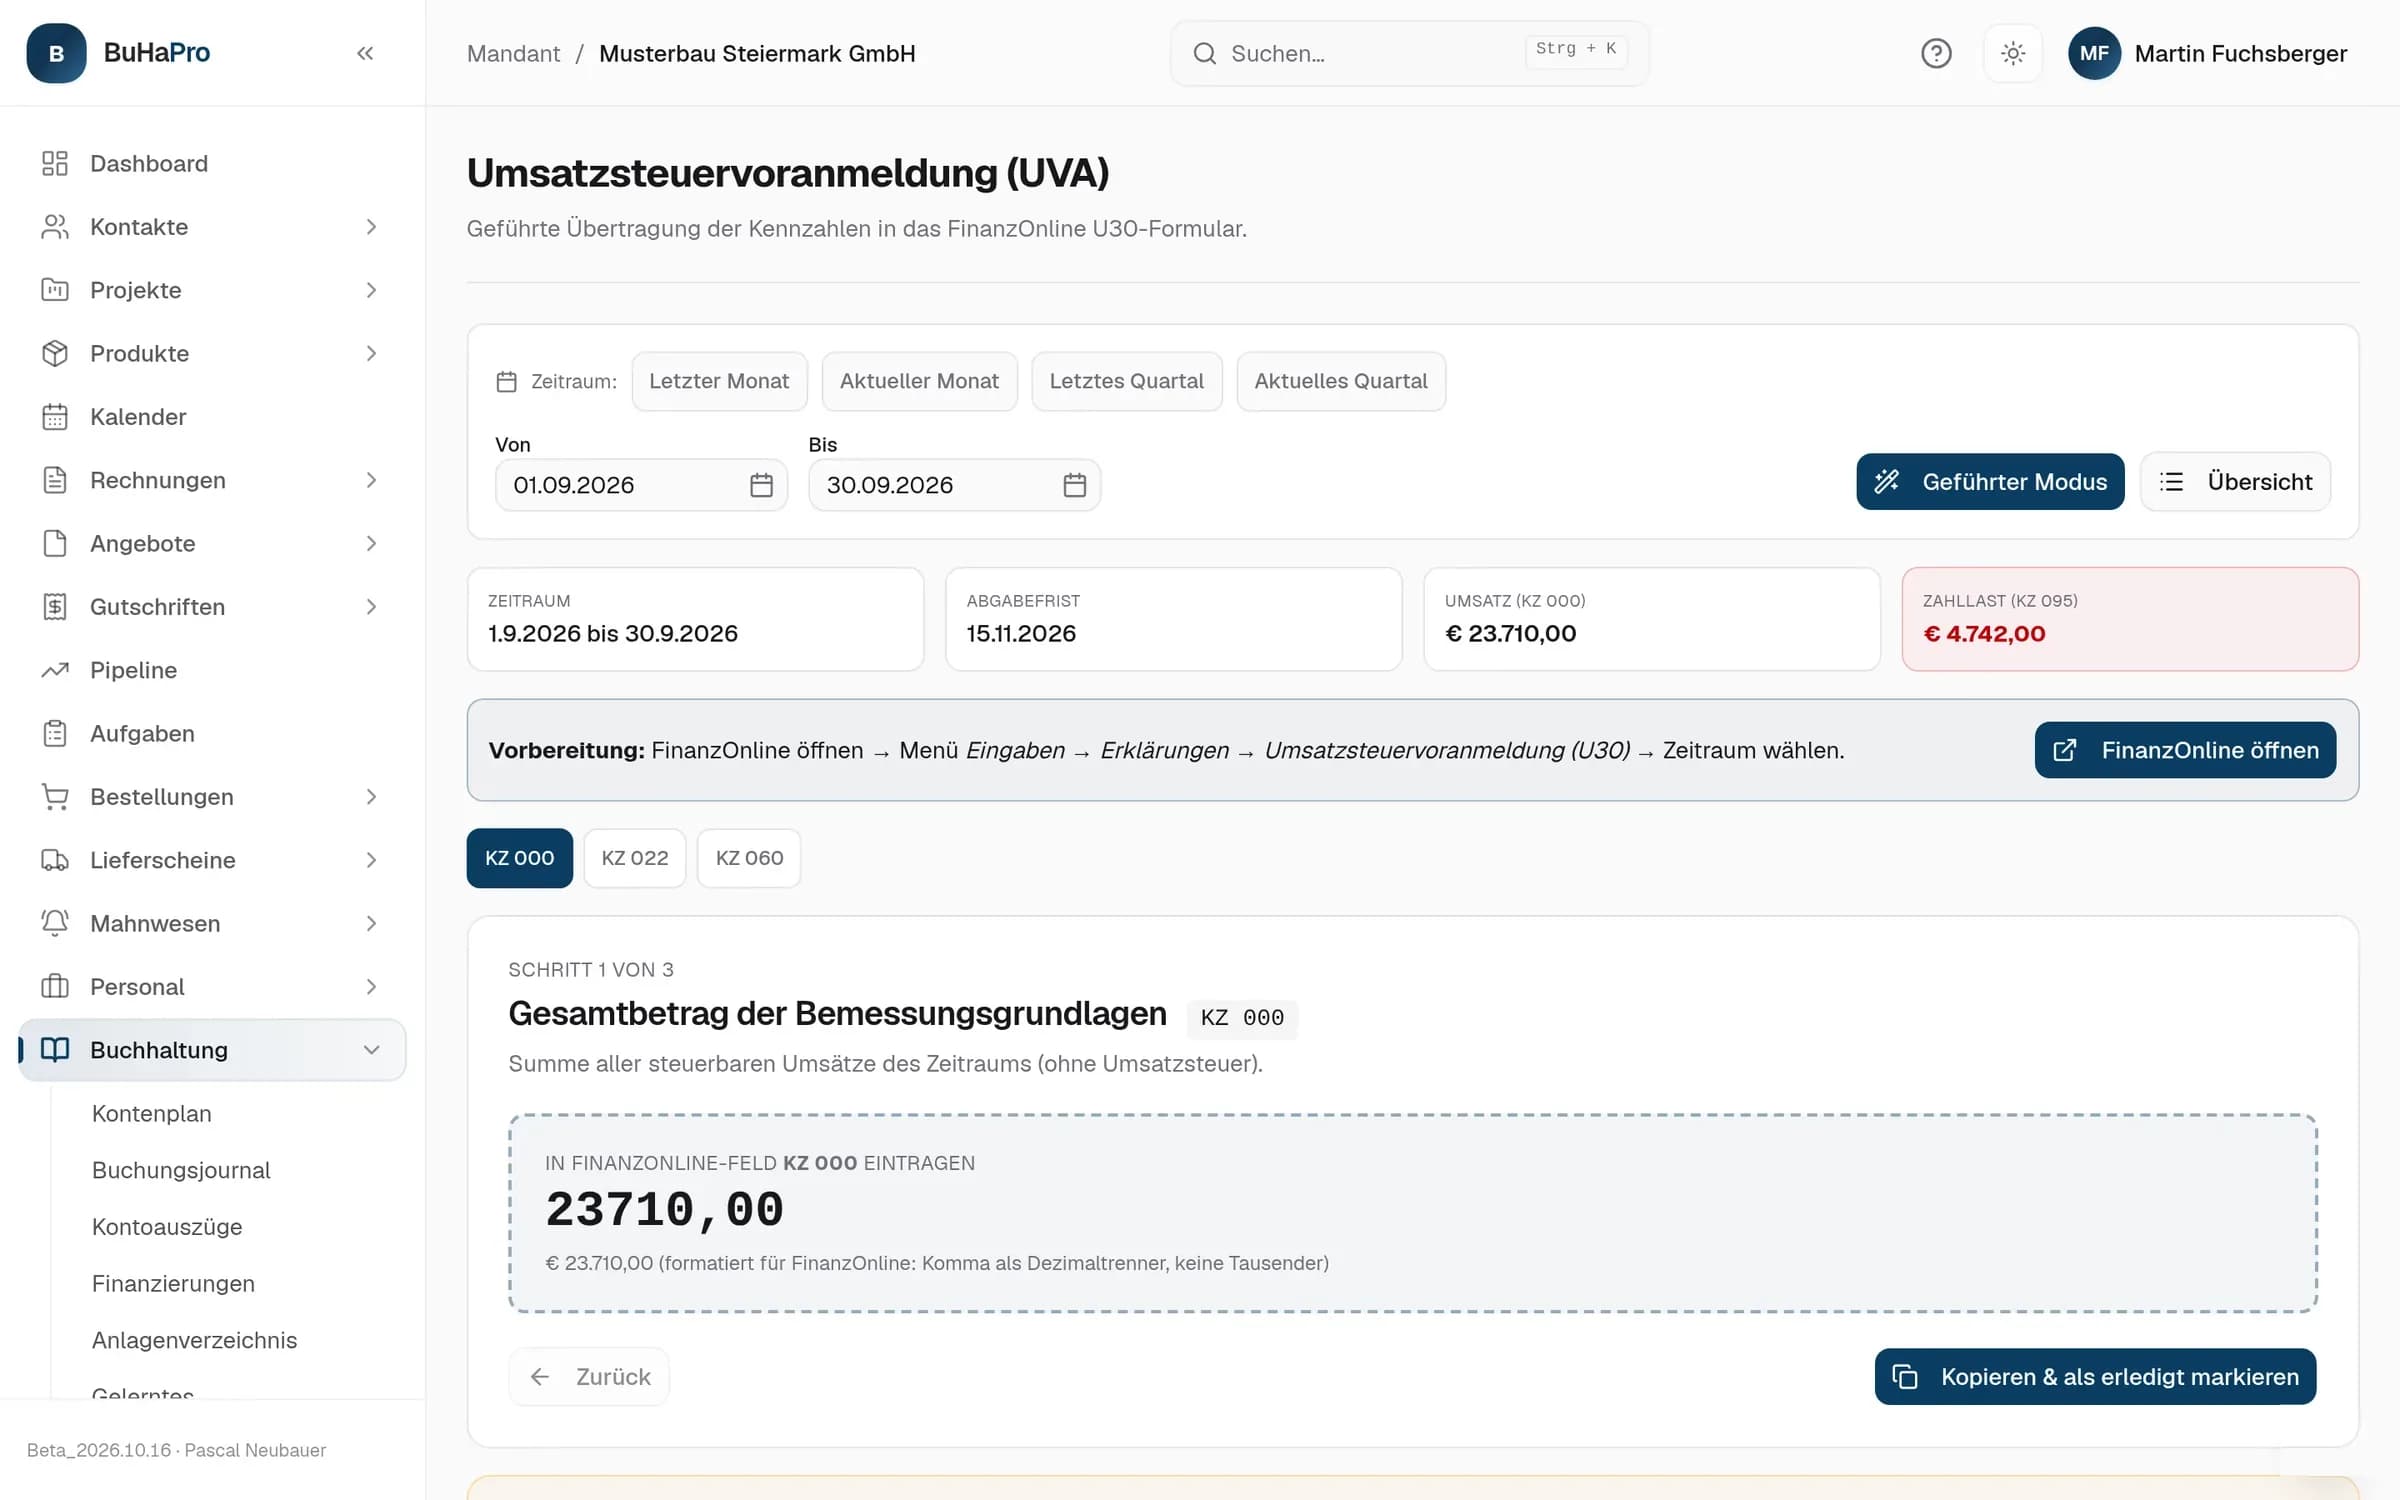
Task: Select the Letzter Monat period
Action: point(719,381)
